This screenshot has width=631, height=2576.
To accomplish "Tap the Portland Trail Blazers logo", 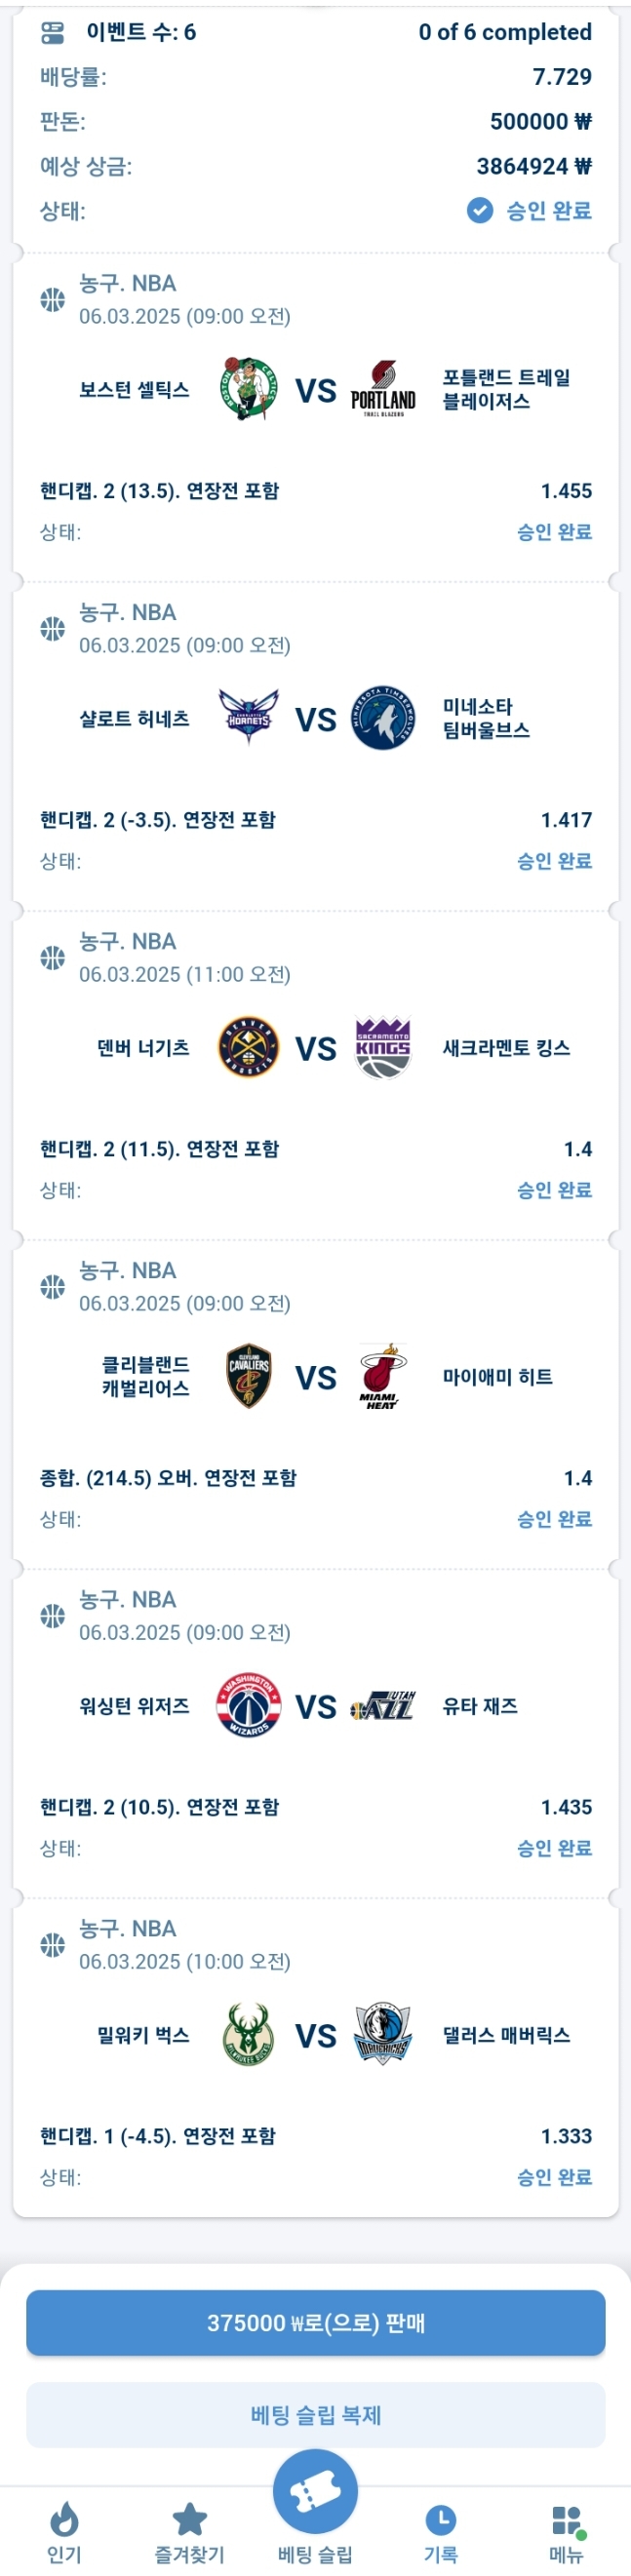I will click(x=383, y=389).
